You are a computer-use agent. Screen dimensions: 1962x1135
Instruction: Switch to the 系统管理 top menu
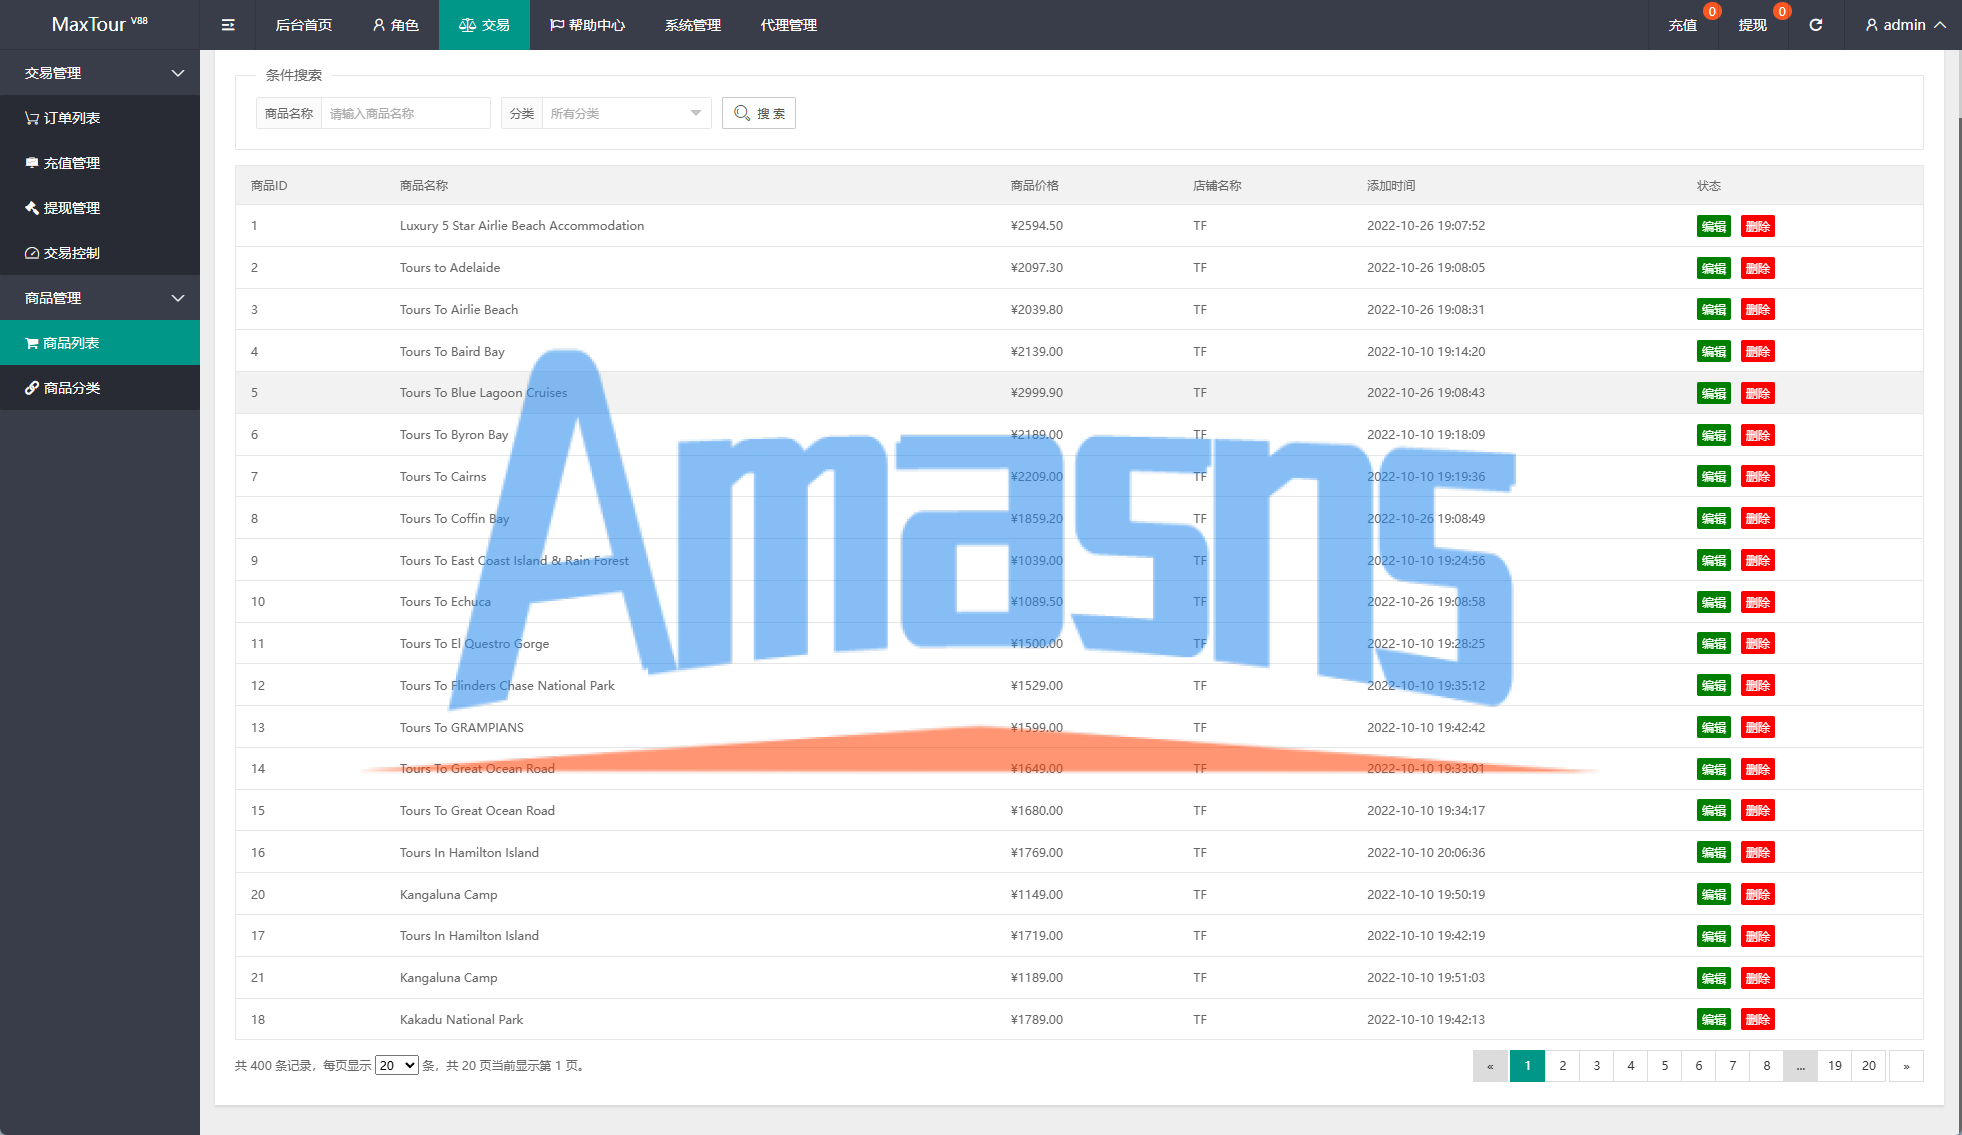click(692, 25)
